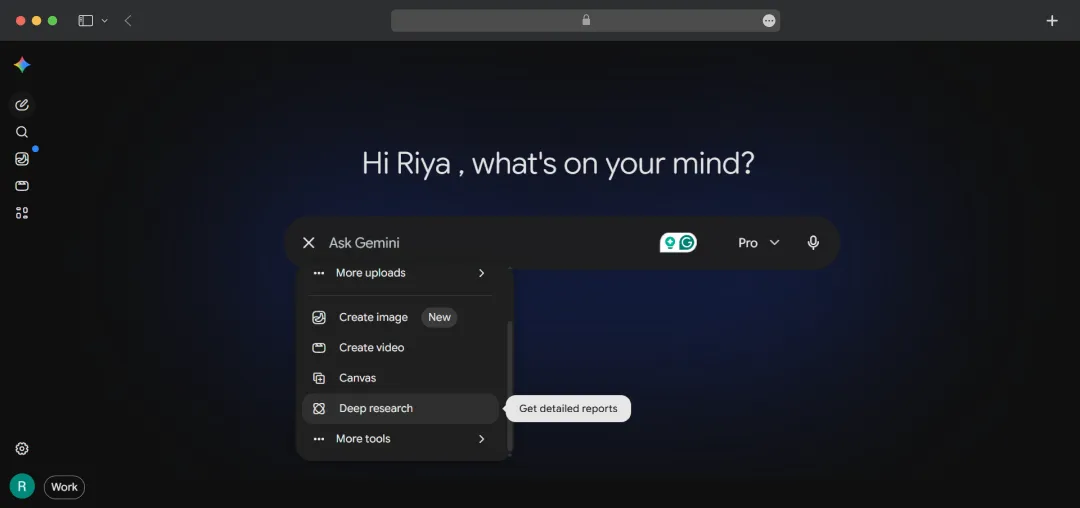Click the Canvas icon in menu
The image size is (1080, 508).
point(319,378)
